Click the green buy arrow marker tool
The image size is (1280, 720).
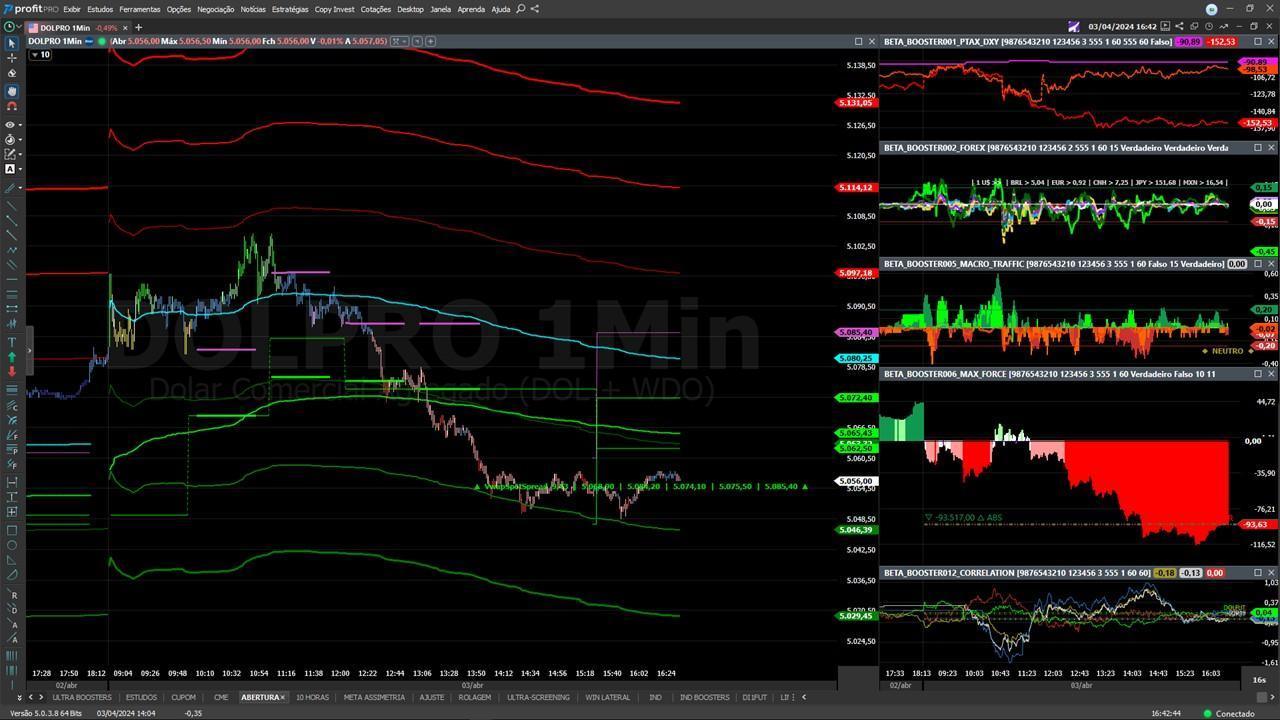point(11,357)
